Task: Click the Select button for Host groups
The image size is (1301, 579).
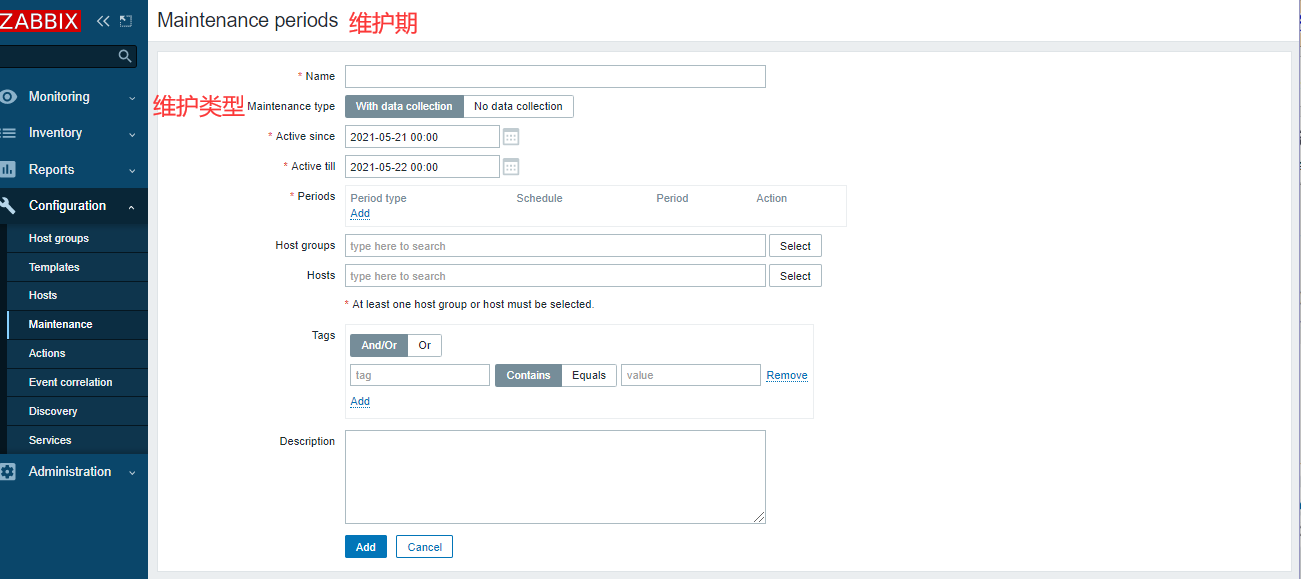Action: point(794,245)
